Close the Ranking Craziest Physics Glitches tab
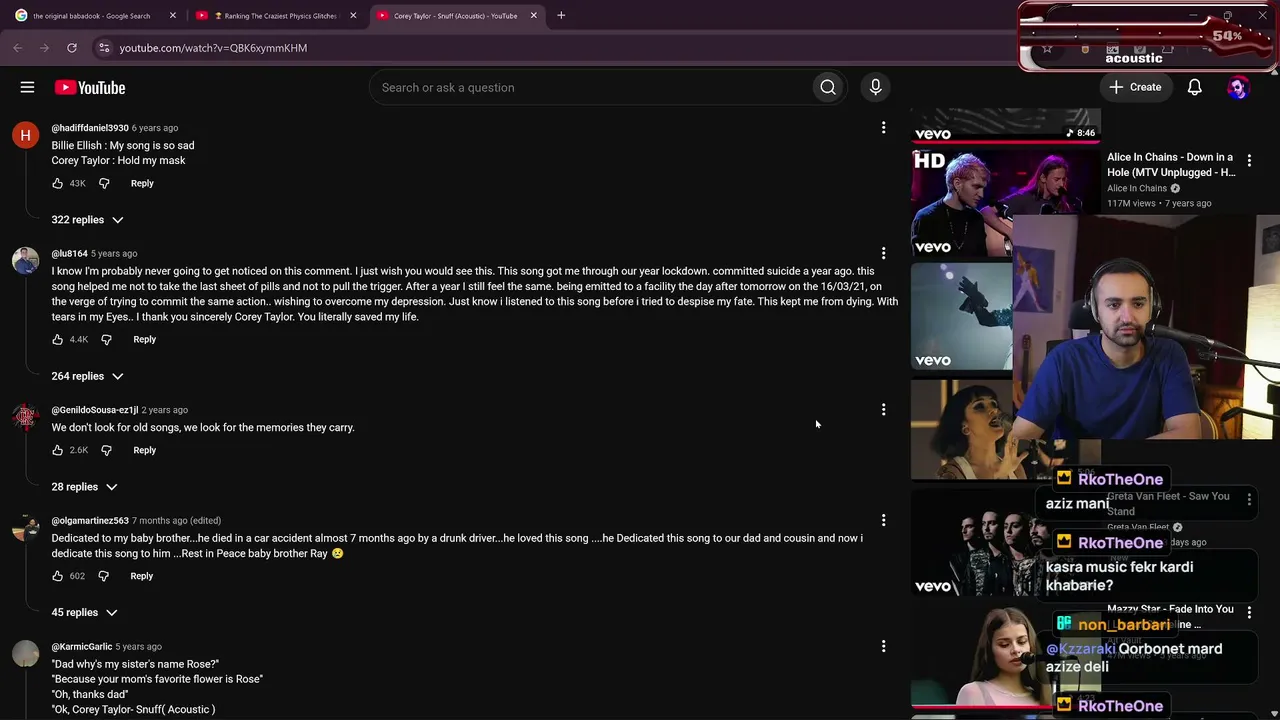 click(353, 15)
